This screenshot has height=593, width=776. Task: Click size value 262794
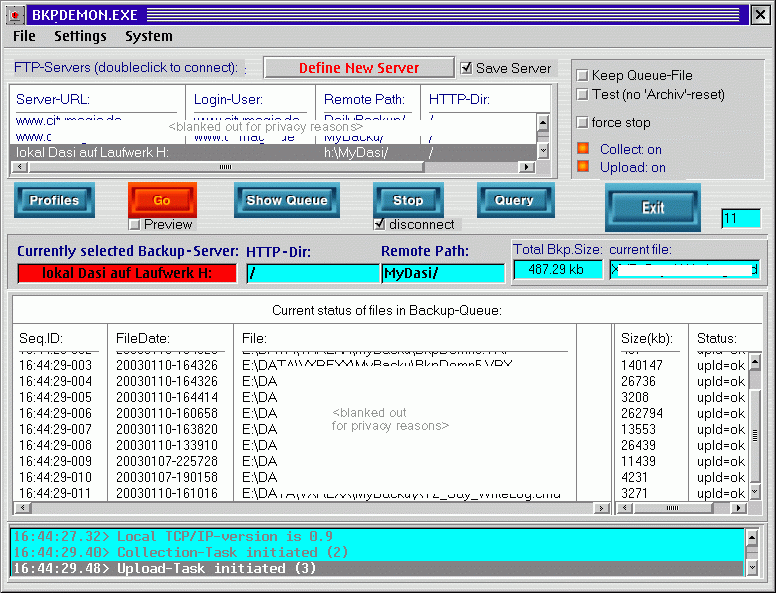[x=642, y=413]
